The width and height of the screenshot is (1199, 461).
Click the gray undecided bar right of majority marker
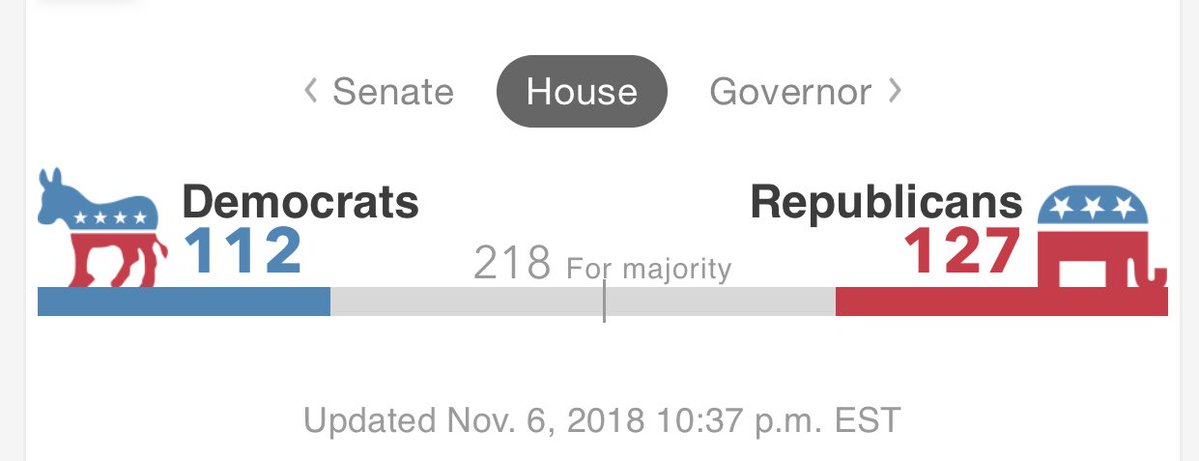(x=720, y=301)
